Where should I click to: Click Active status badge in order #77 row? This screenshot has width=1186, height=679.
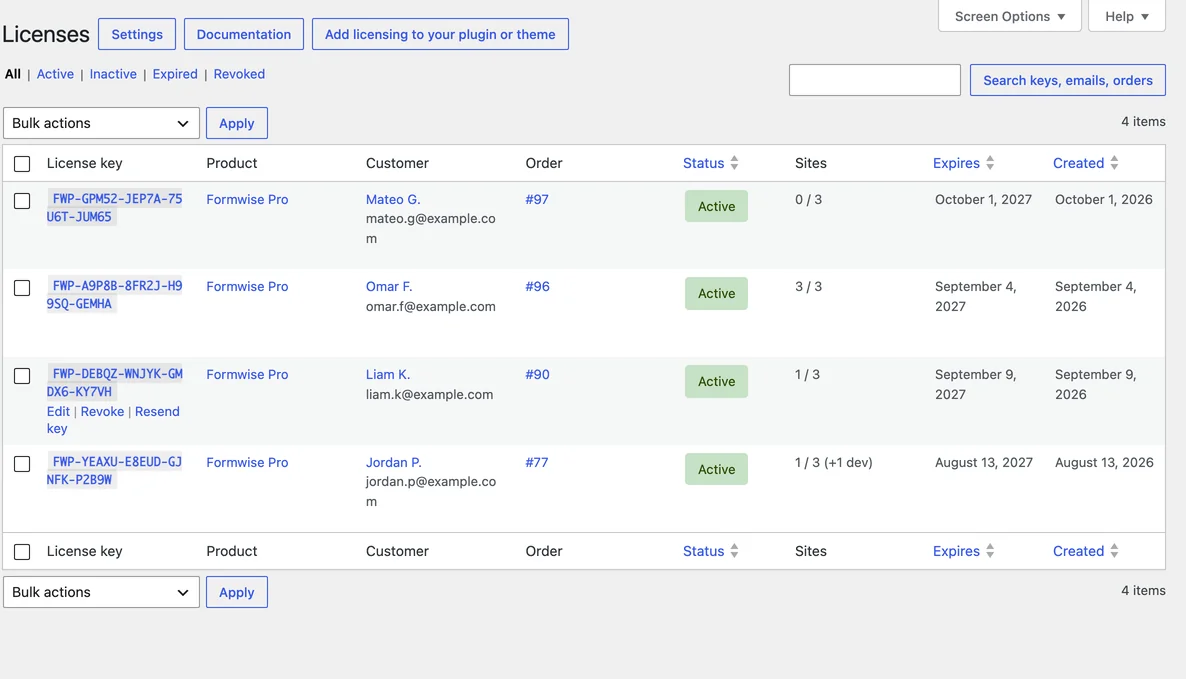[716, 469]
